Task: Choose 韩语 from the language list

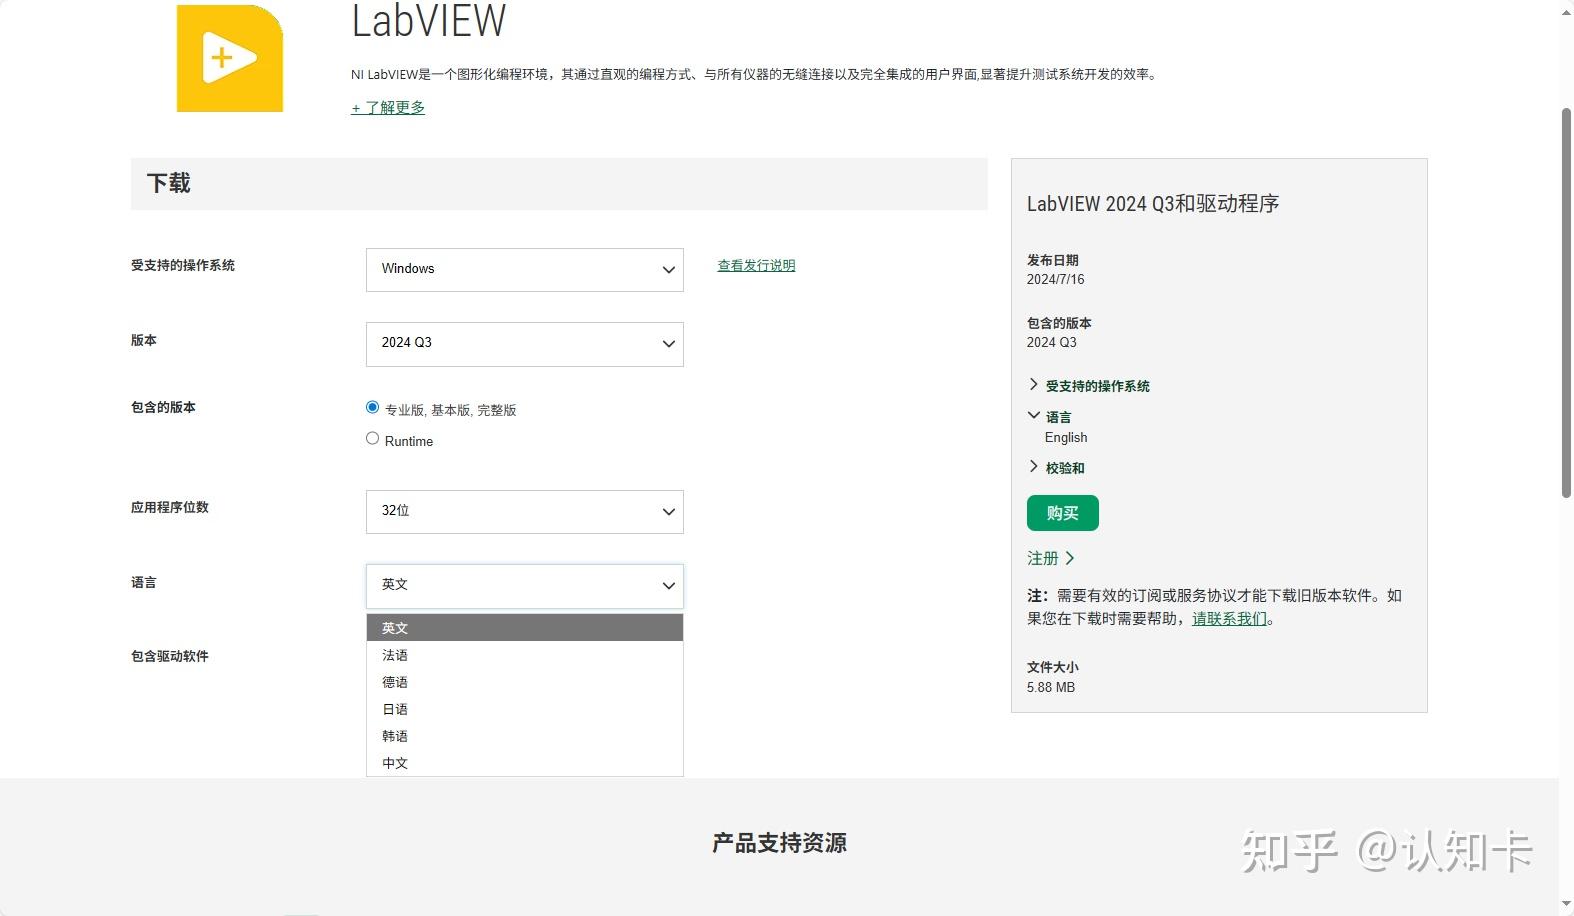Action: [x=525, y=736]
